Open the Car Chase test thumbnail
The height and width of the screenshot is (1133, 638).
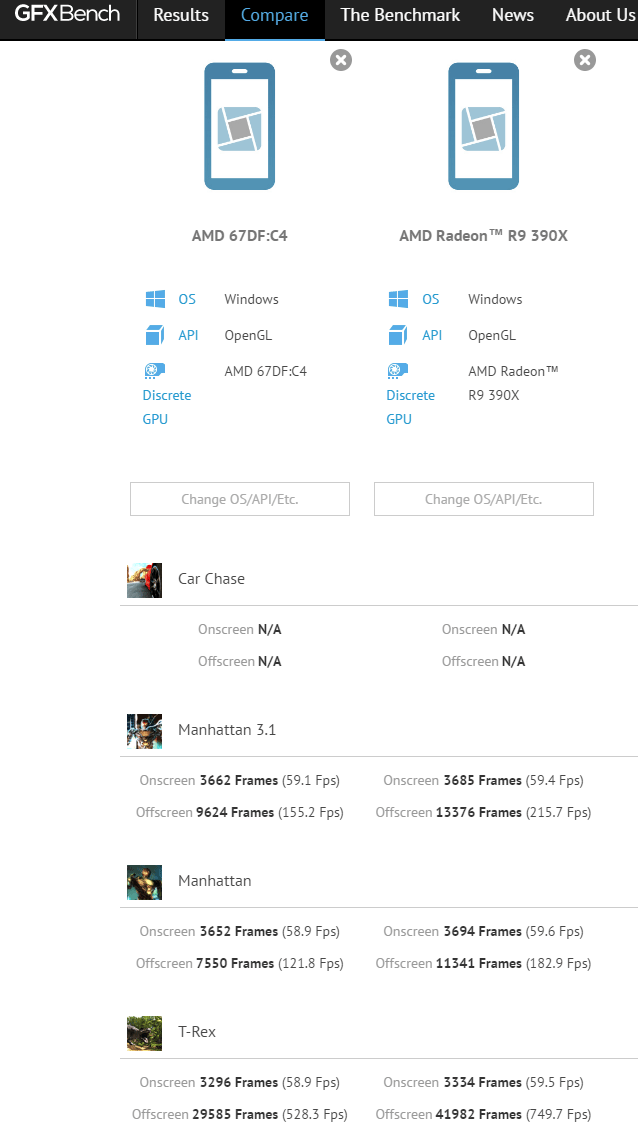pyautogui.click(x=144, y=580)
